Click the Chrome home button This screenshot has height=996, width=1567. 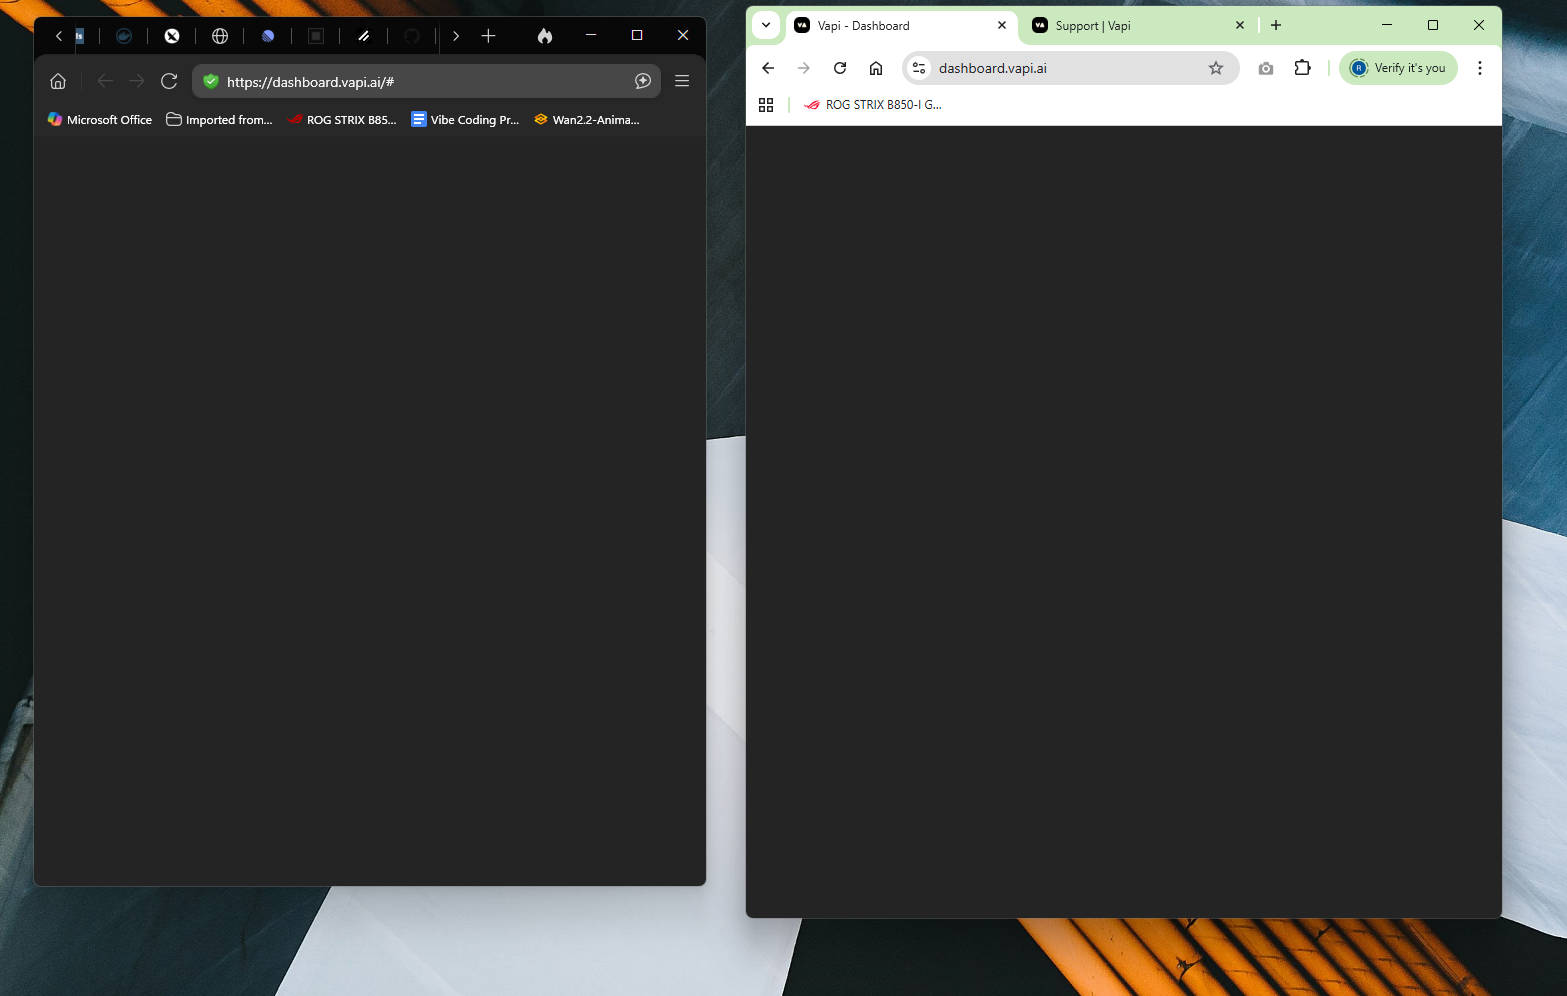point(876,68)
